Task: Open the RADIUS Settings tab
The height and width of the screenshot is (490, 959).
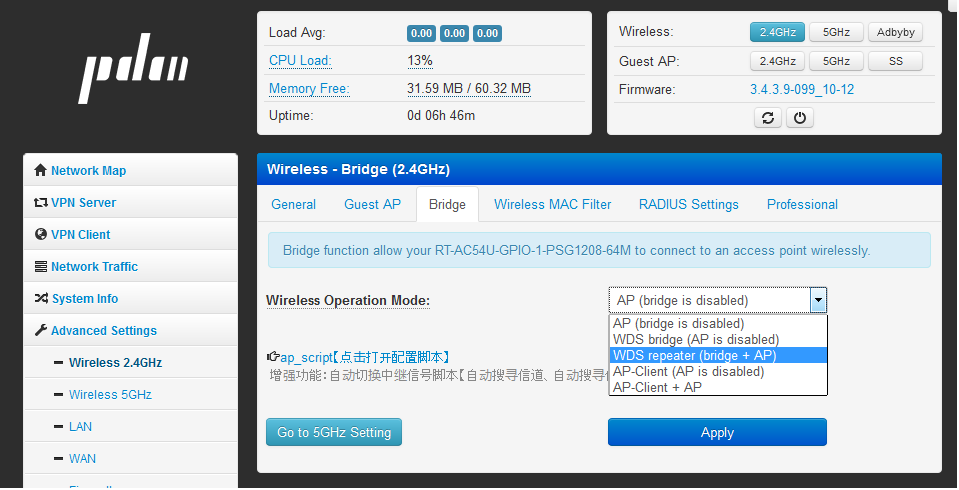Action: pos(688,204)
